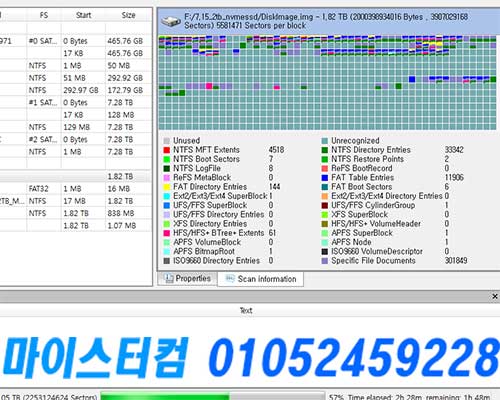Click the yellow FAT Directory Entries swatch
The image size is (500, 400).
[x=167, y=187]
